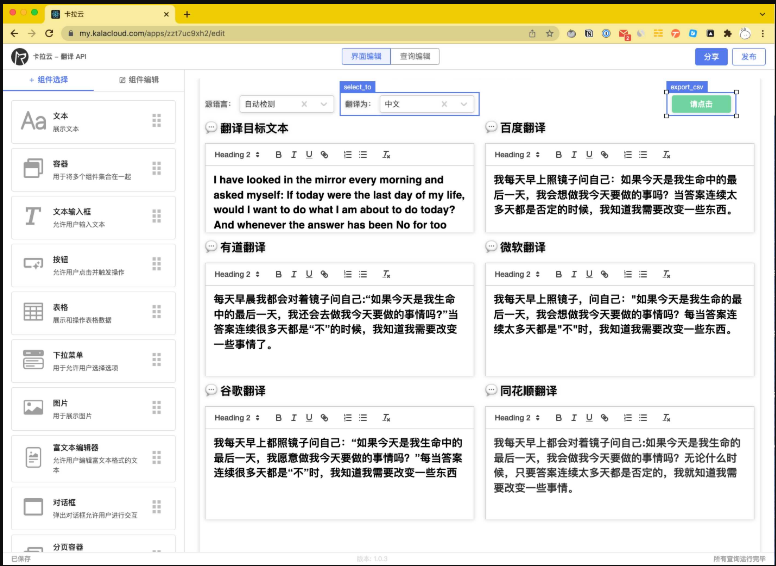Click italic icon in 谷歌翻译 editor

tap(293, 418)
